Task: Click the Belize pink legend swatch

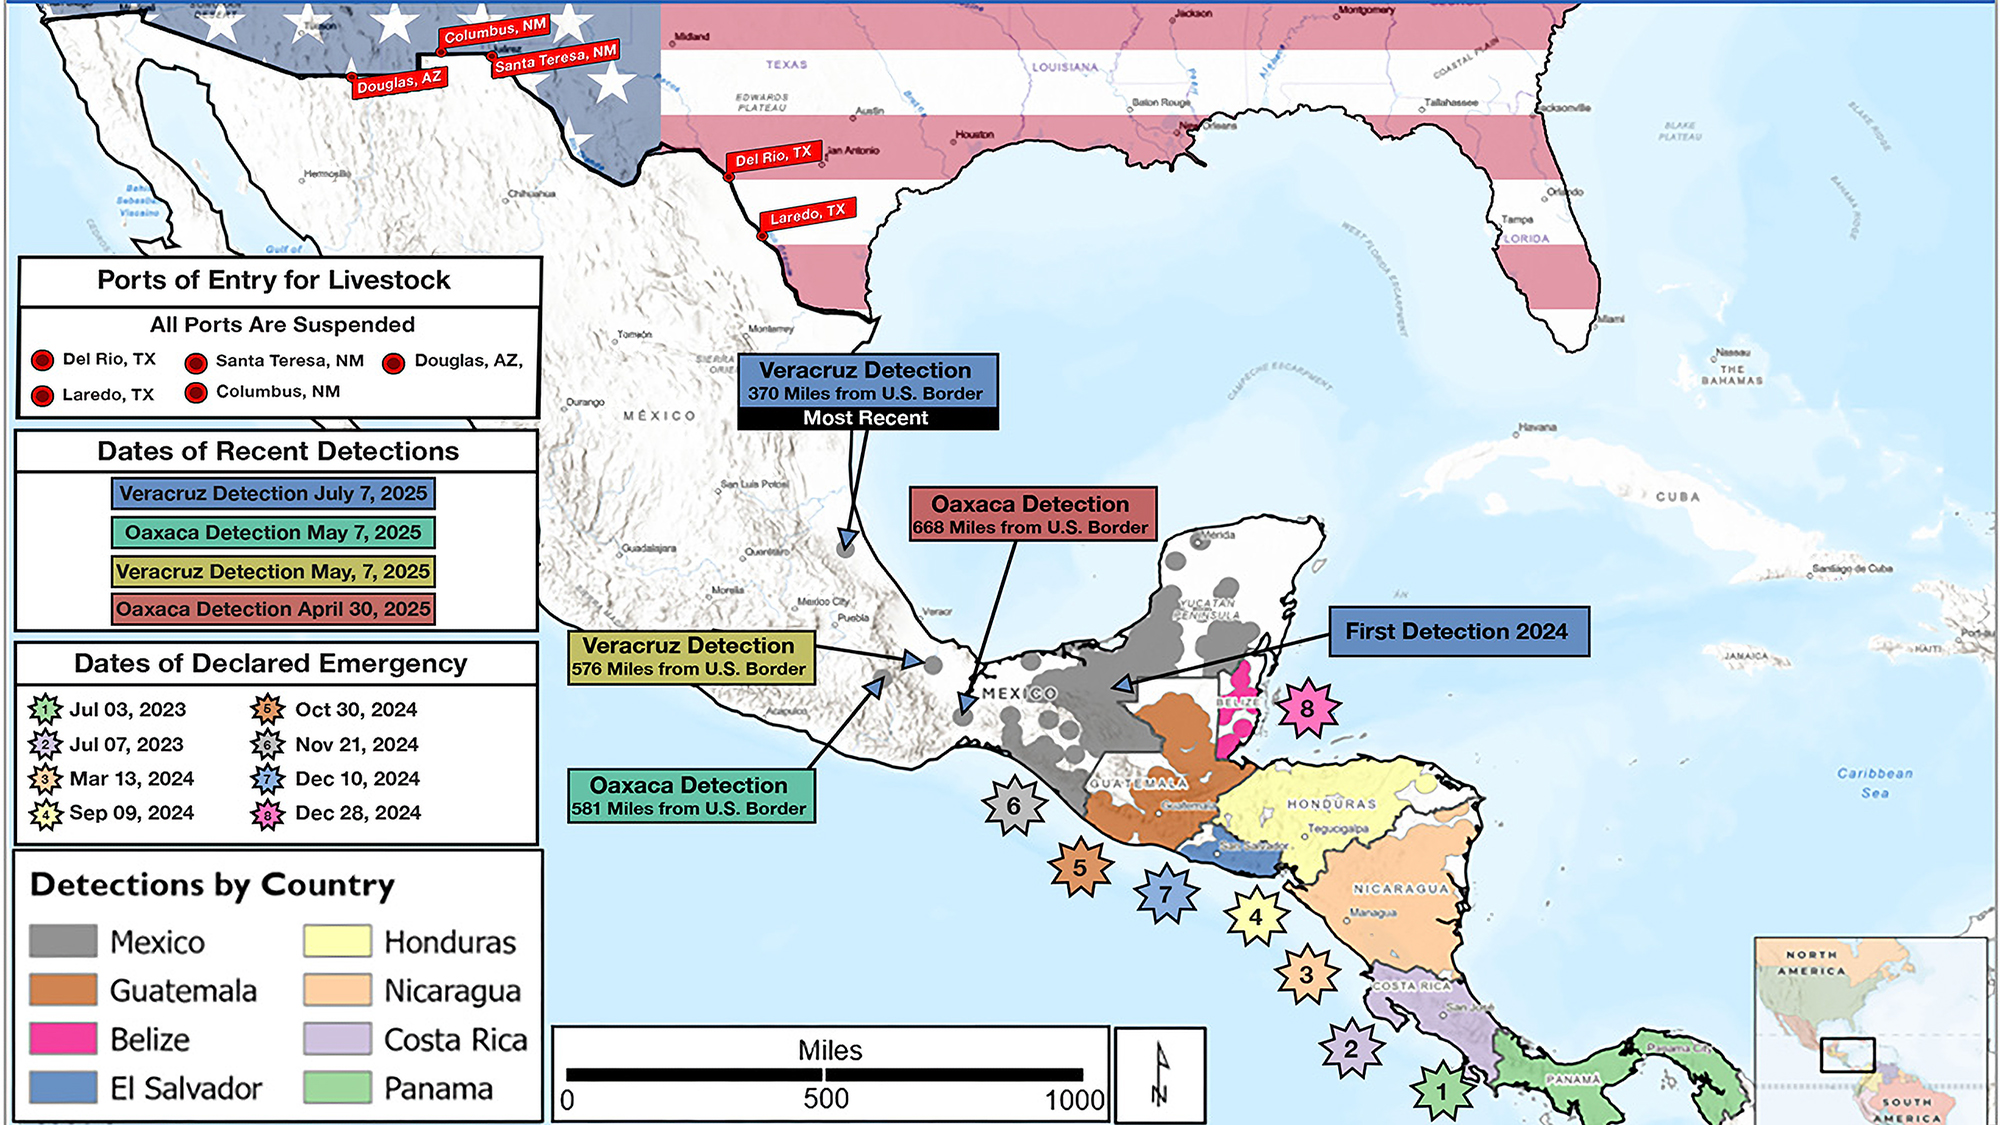Action: point(63,1039)
